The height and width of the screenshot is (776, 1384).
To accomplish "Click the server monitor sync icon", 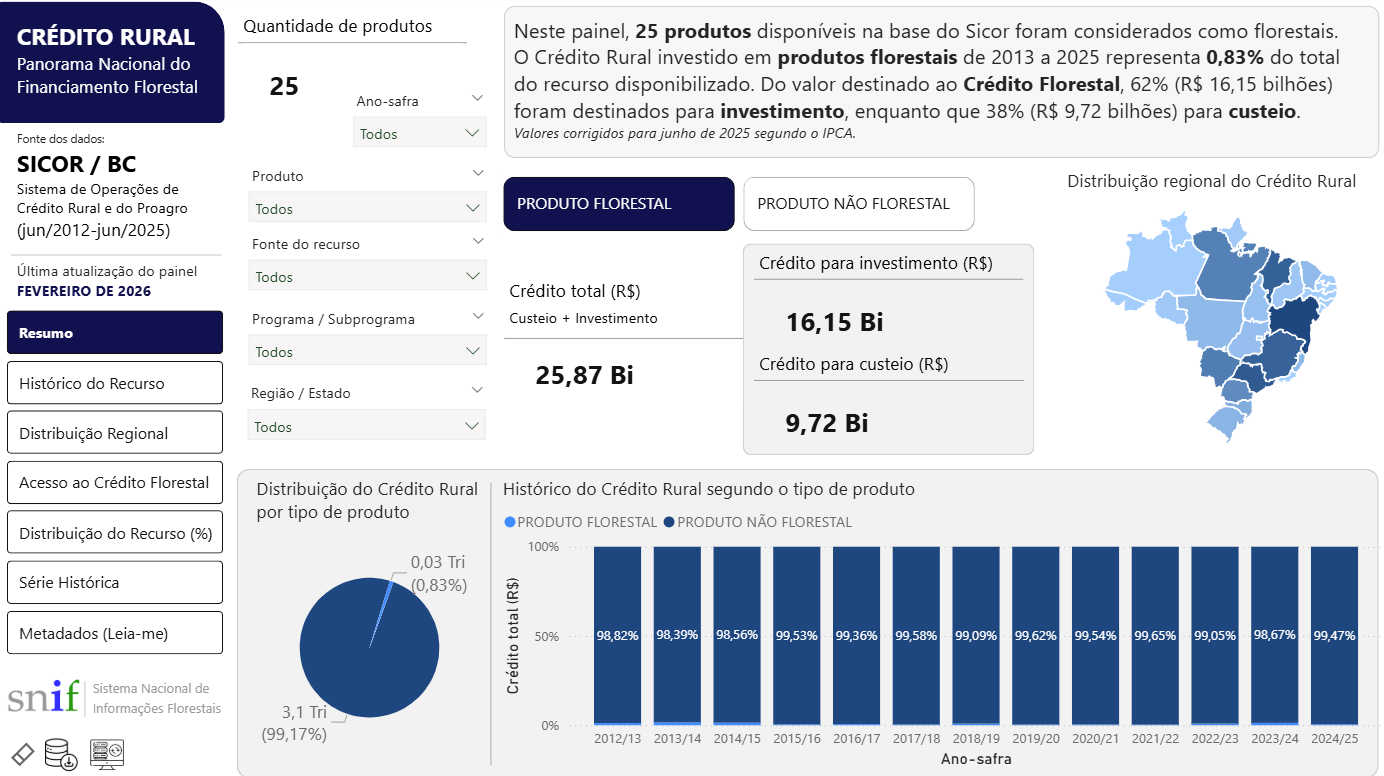I will click(x=106, y=753).
